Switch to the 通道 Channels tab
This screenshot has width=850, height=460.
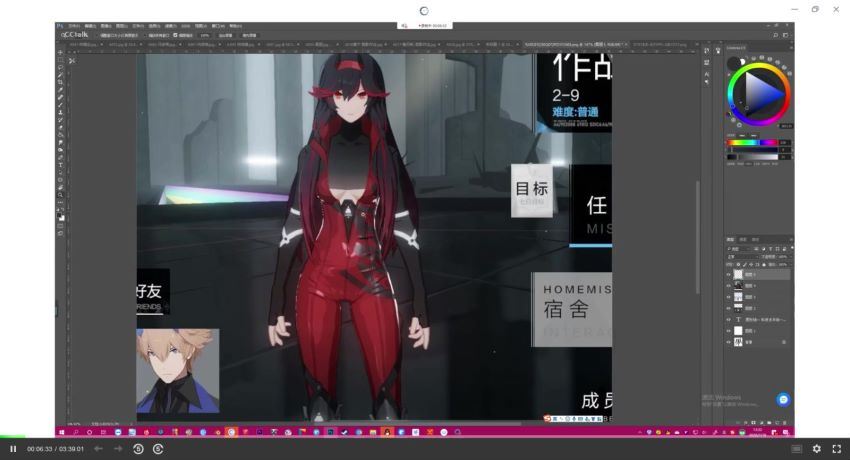point(743,239)
